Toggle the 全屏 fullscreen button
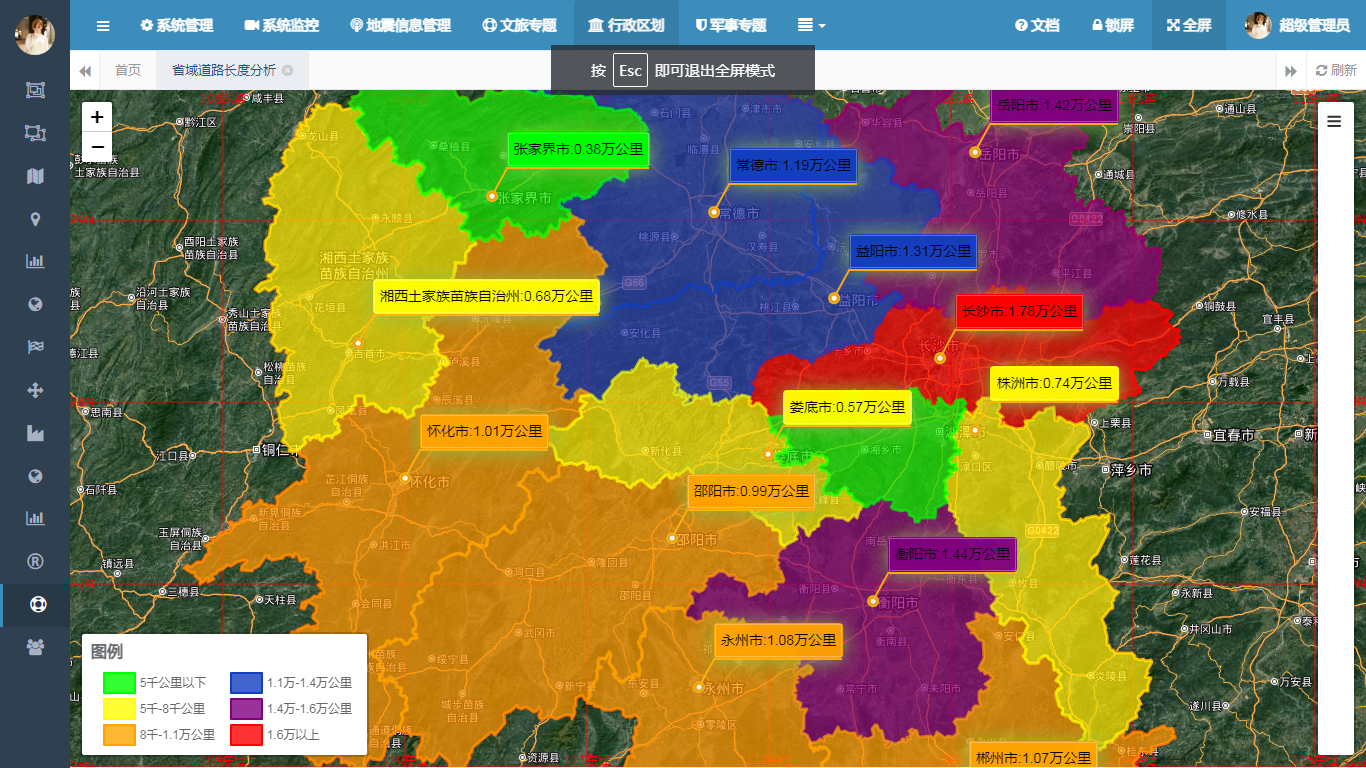 point(1188,25)
